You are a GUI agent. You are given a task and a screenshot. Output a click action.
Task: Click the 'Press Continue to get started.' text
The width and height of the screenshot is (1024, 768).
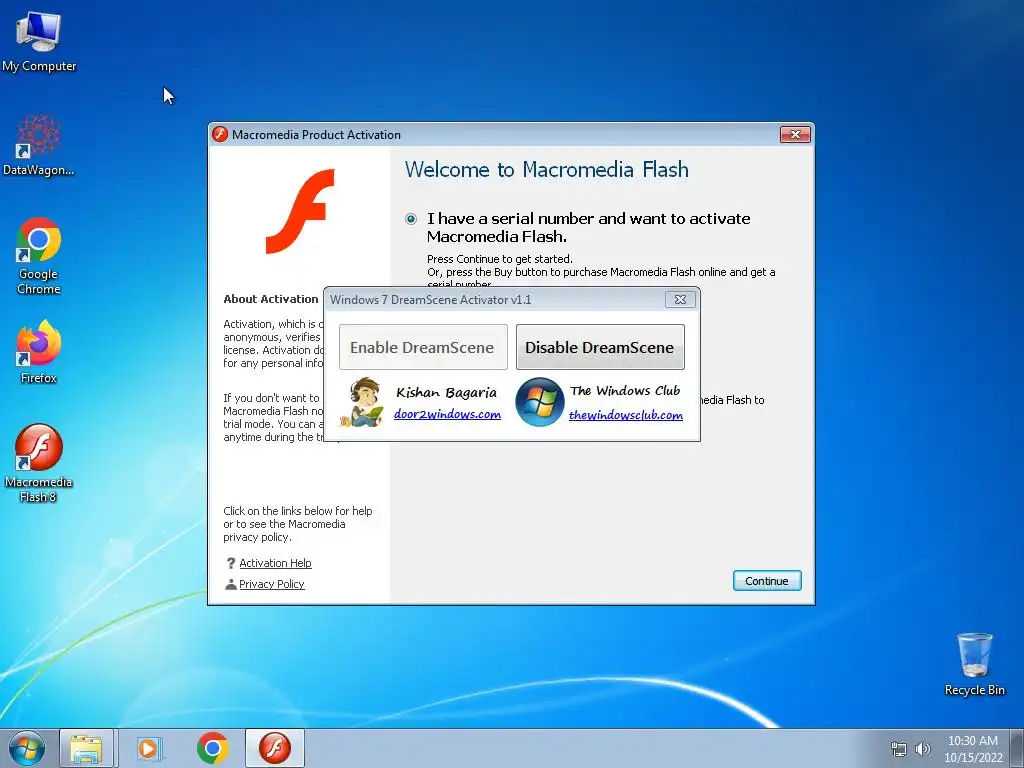[500, 259]
